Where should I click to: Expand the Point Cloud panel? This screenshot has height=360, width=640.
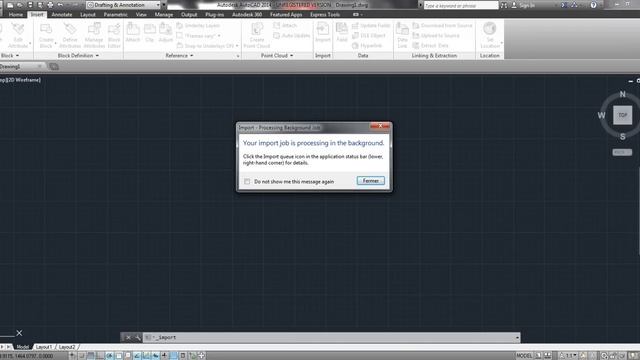click(277, 56)
